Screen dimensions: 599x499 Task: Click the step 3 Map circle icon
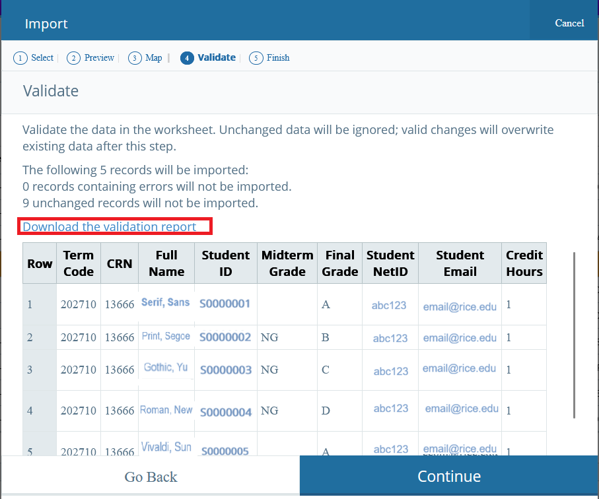134,58
